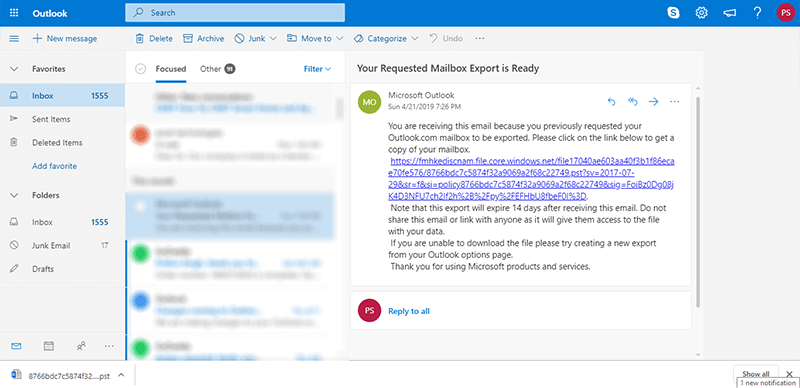This screenshot has width=800, height=388.
Task: Close the downloads bar with X
Action: (x=789, y=374)
